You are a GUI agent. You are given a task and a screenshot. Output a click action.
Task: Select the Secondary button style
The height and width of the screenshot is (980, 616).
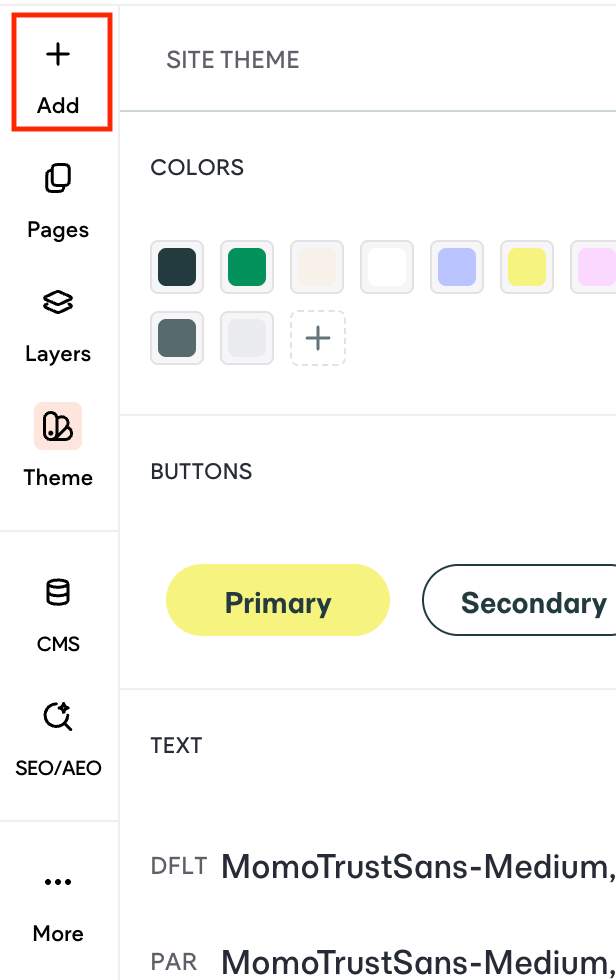click(533, 600)
